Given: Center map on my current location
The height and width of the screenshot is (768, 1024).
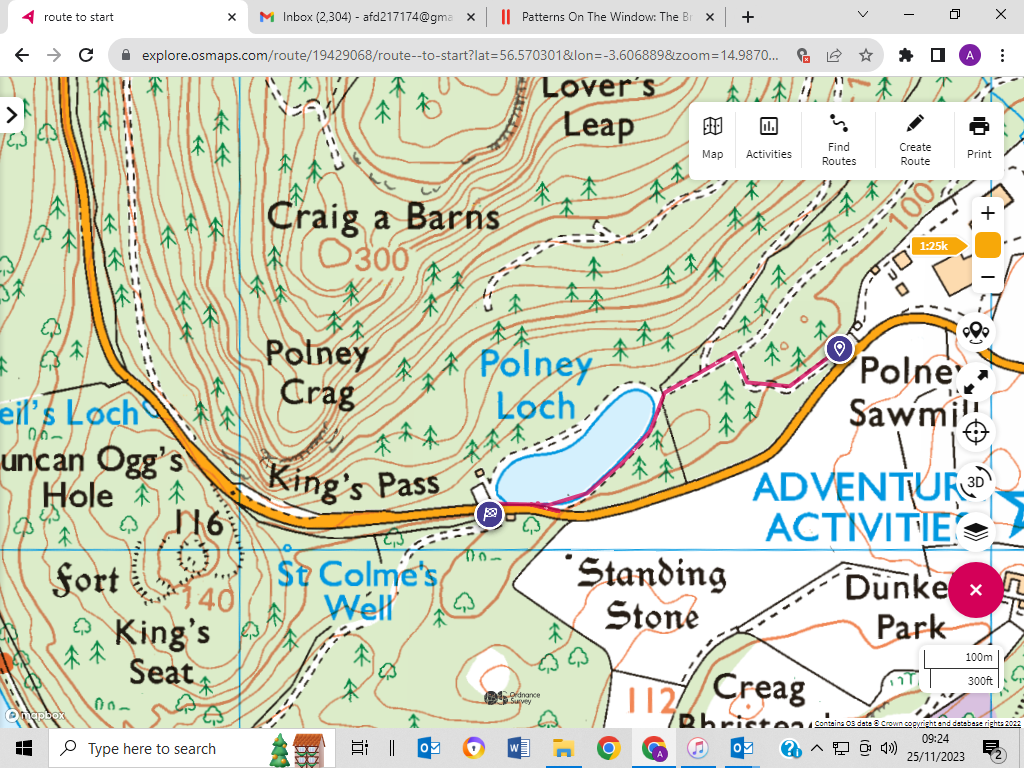Looking at the screenshot, I should 976,432.
